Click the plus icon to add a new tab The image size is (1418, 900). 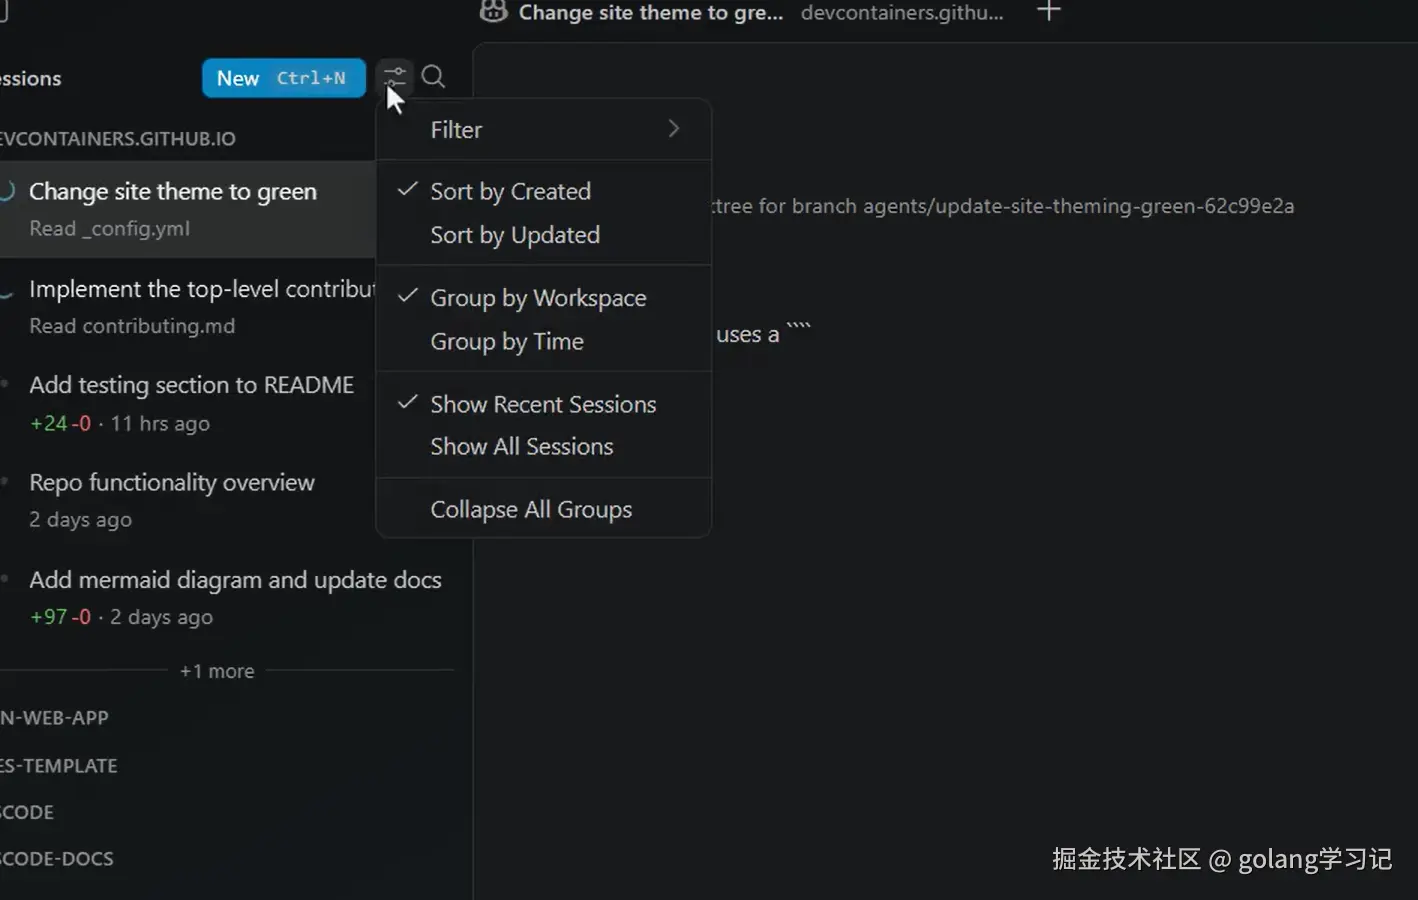[1048, 12]
